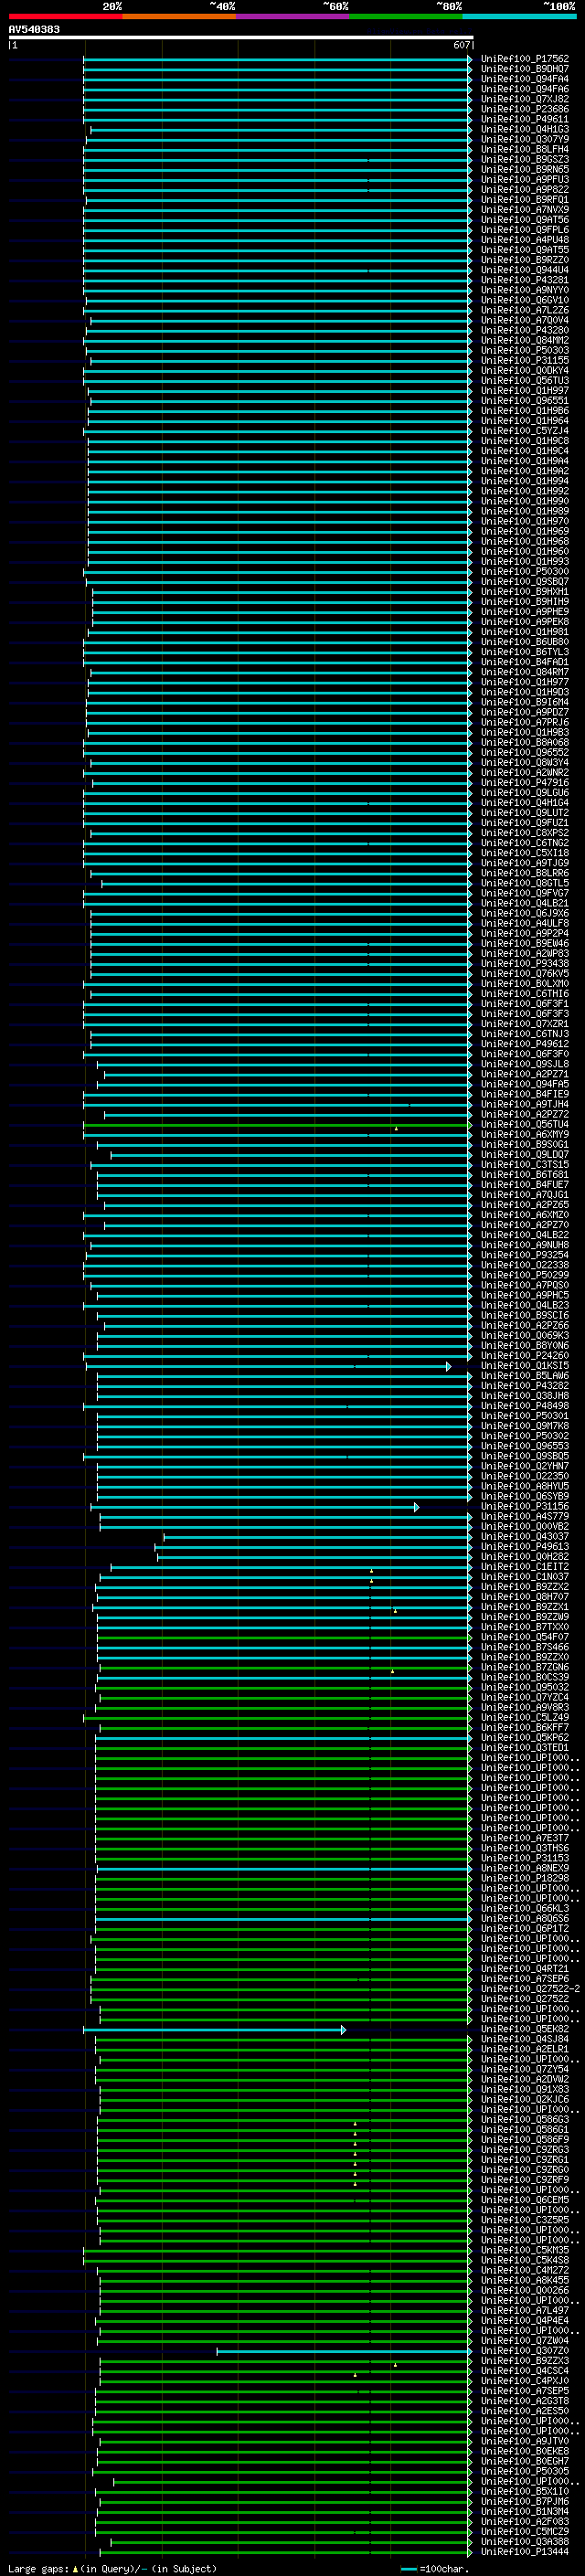Pick the UniRef100_P31155 hit

coord(524,361)
